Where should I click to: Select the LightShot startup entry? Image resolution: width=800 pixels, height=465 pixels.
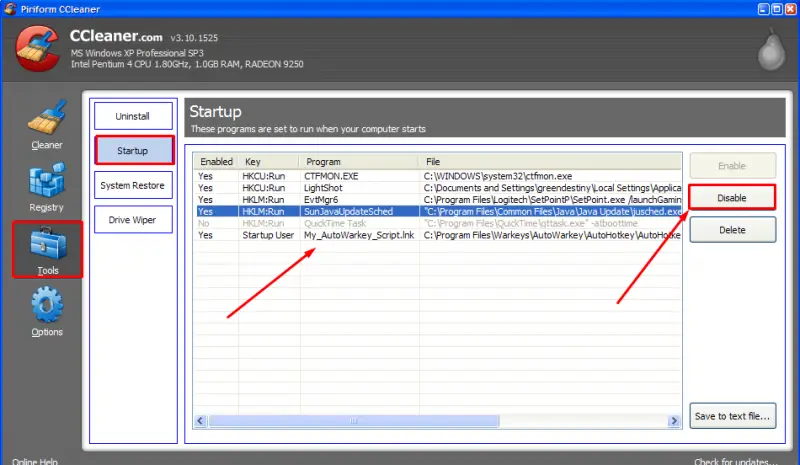tap(439, 188)
